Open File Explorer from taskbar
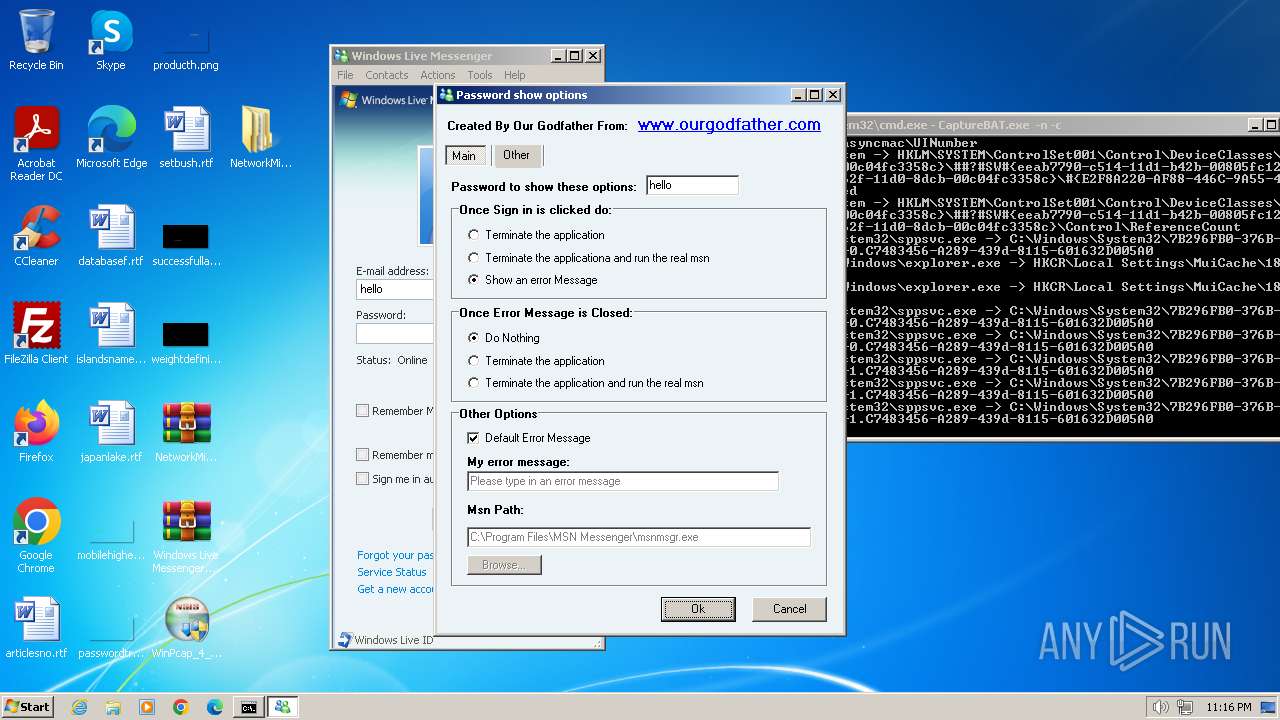Viewport: 1280px width, 720px height. pos(113,707)
